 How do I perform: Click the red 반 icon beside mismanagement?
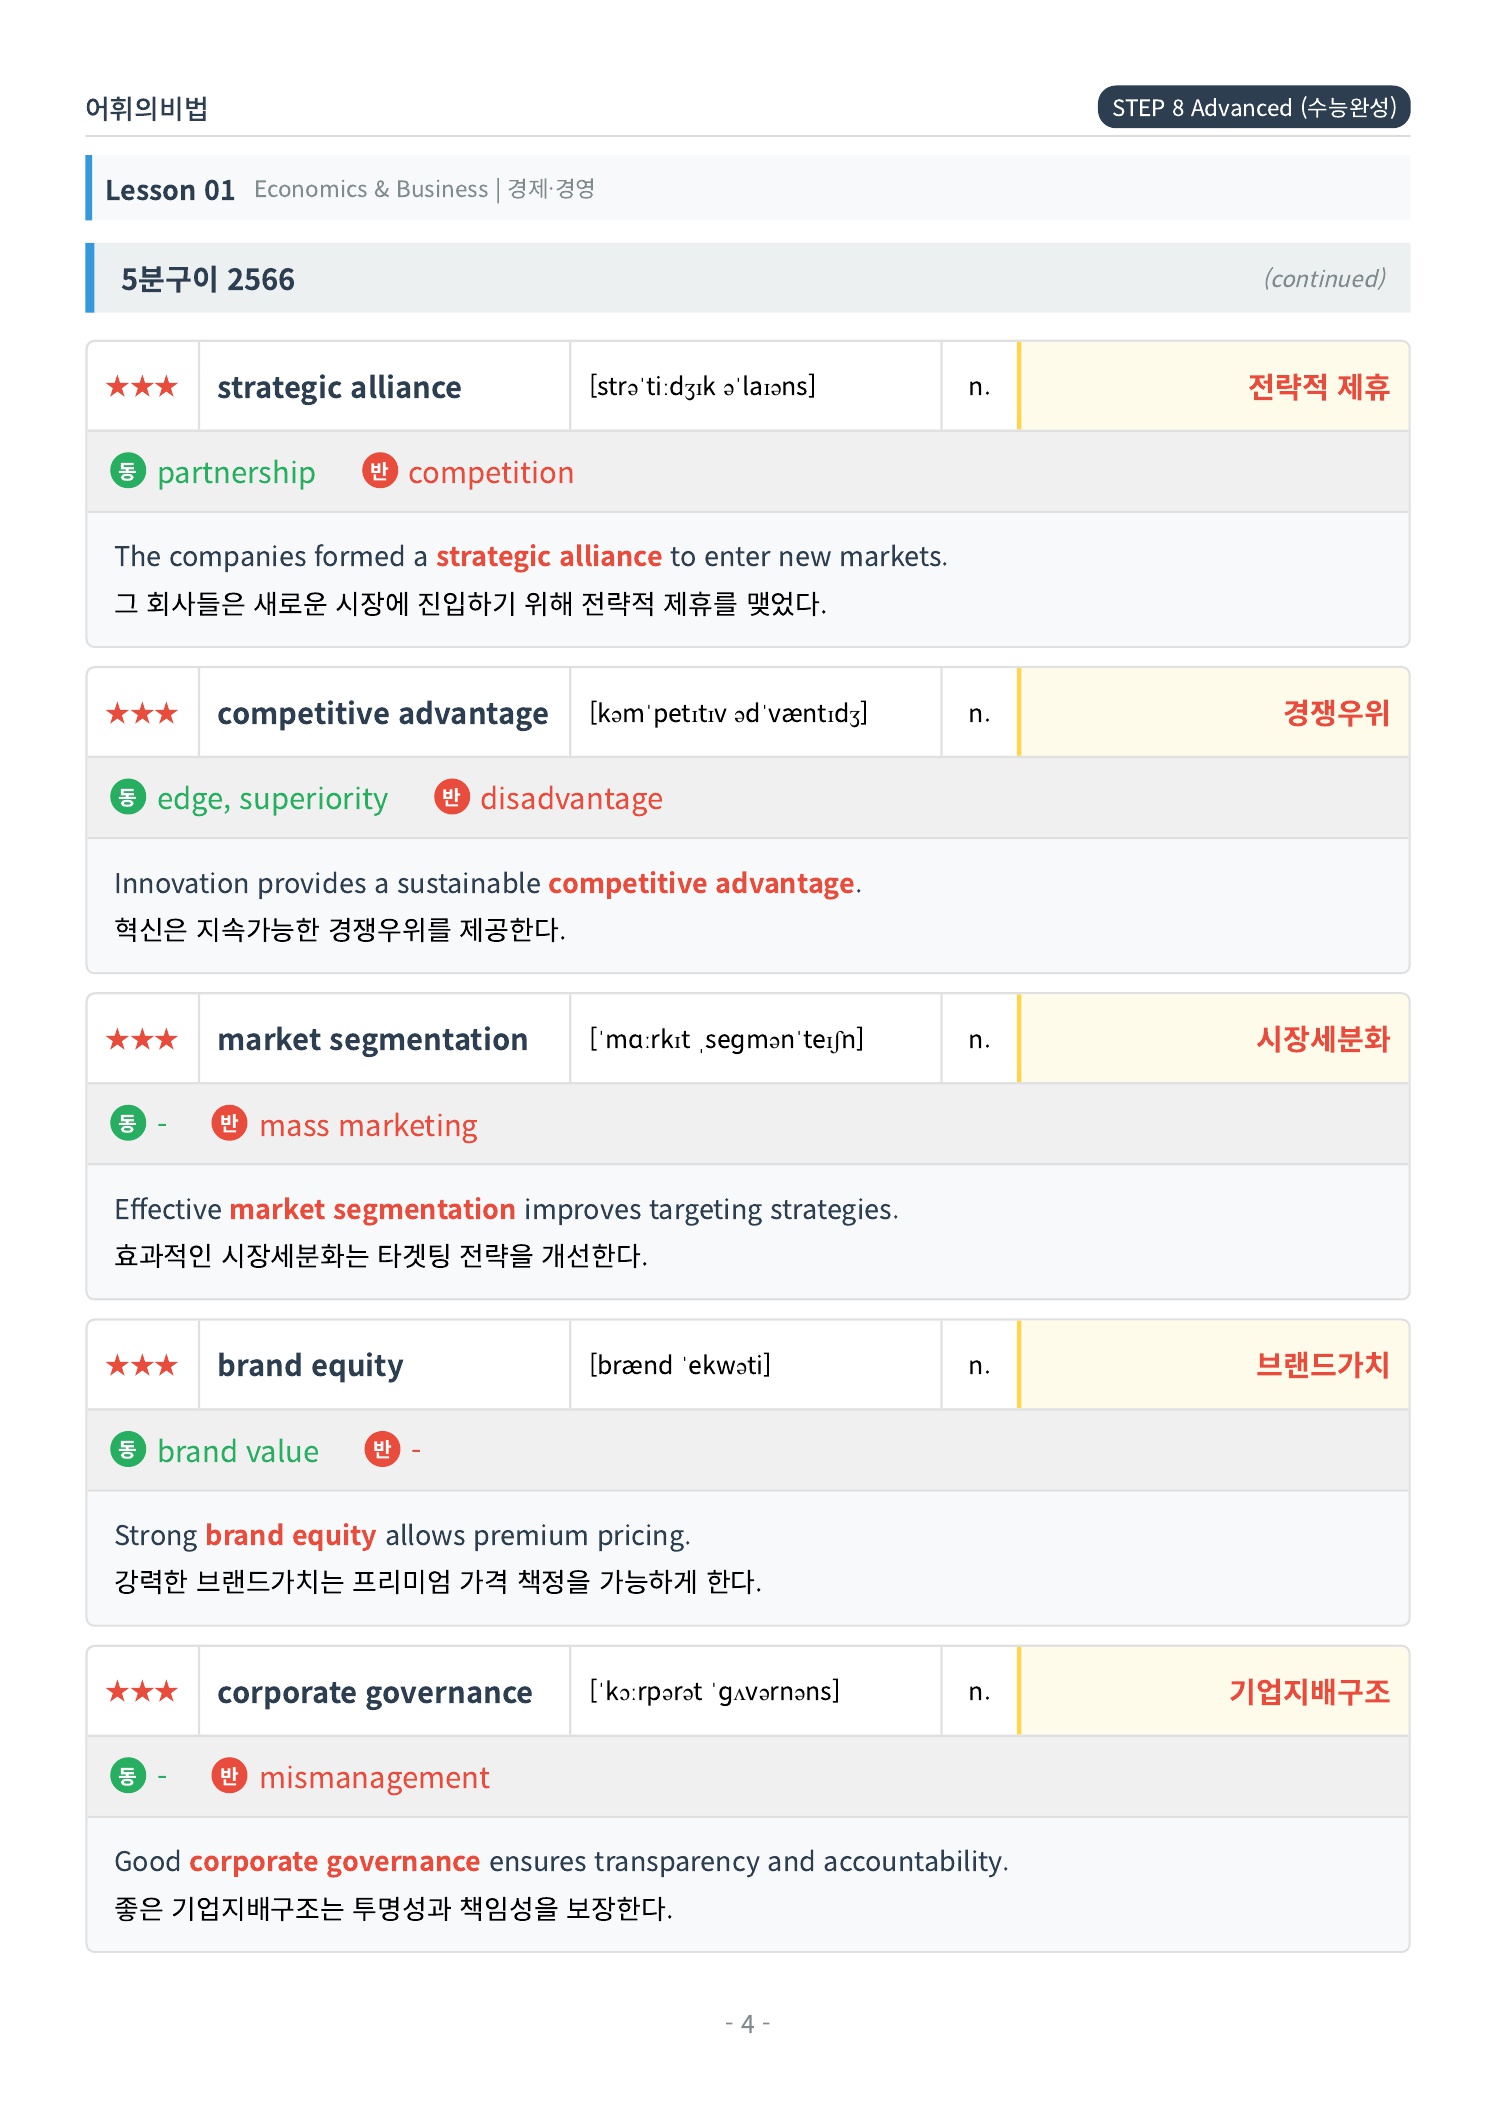point(229,1776)
